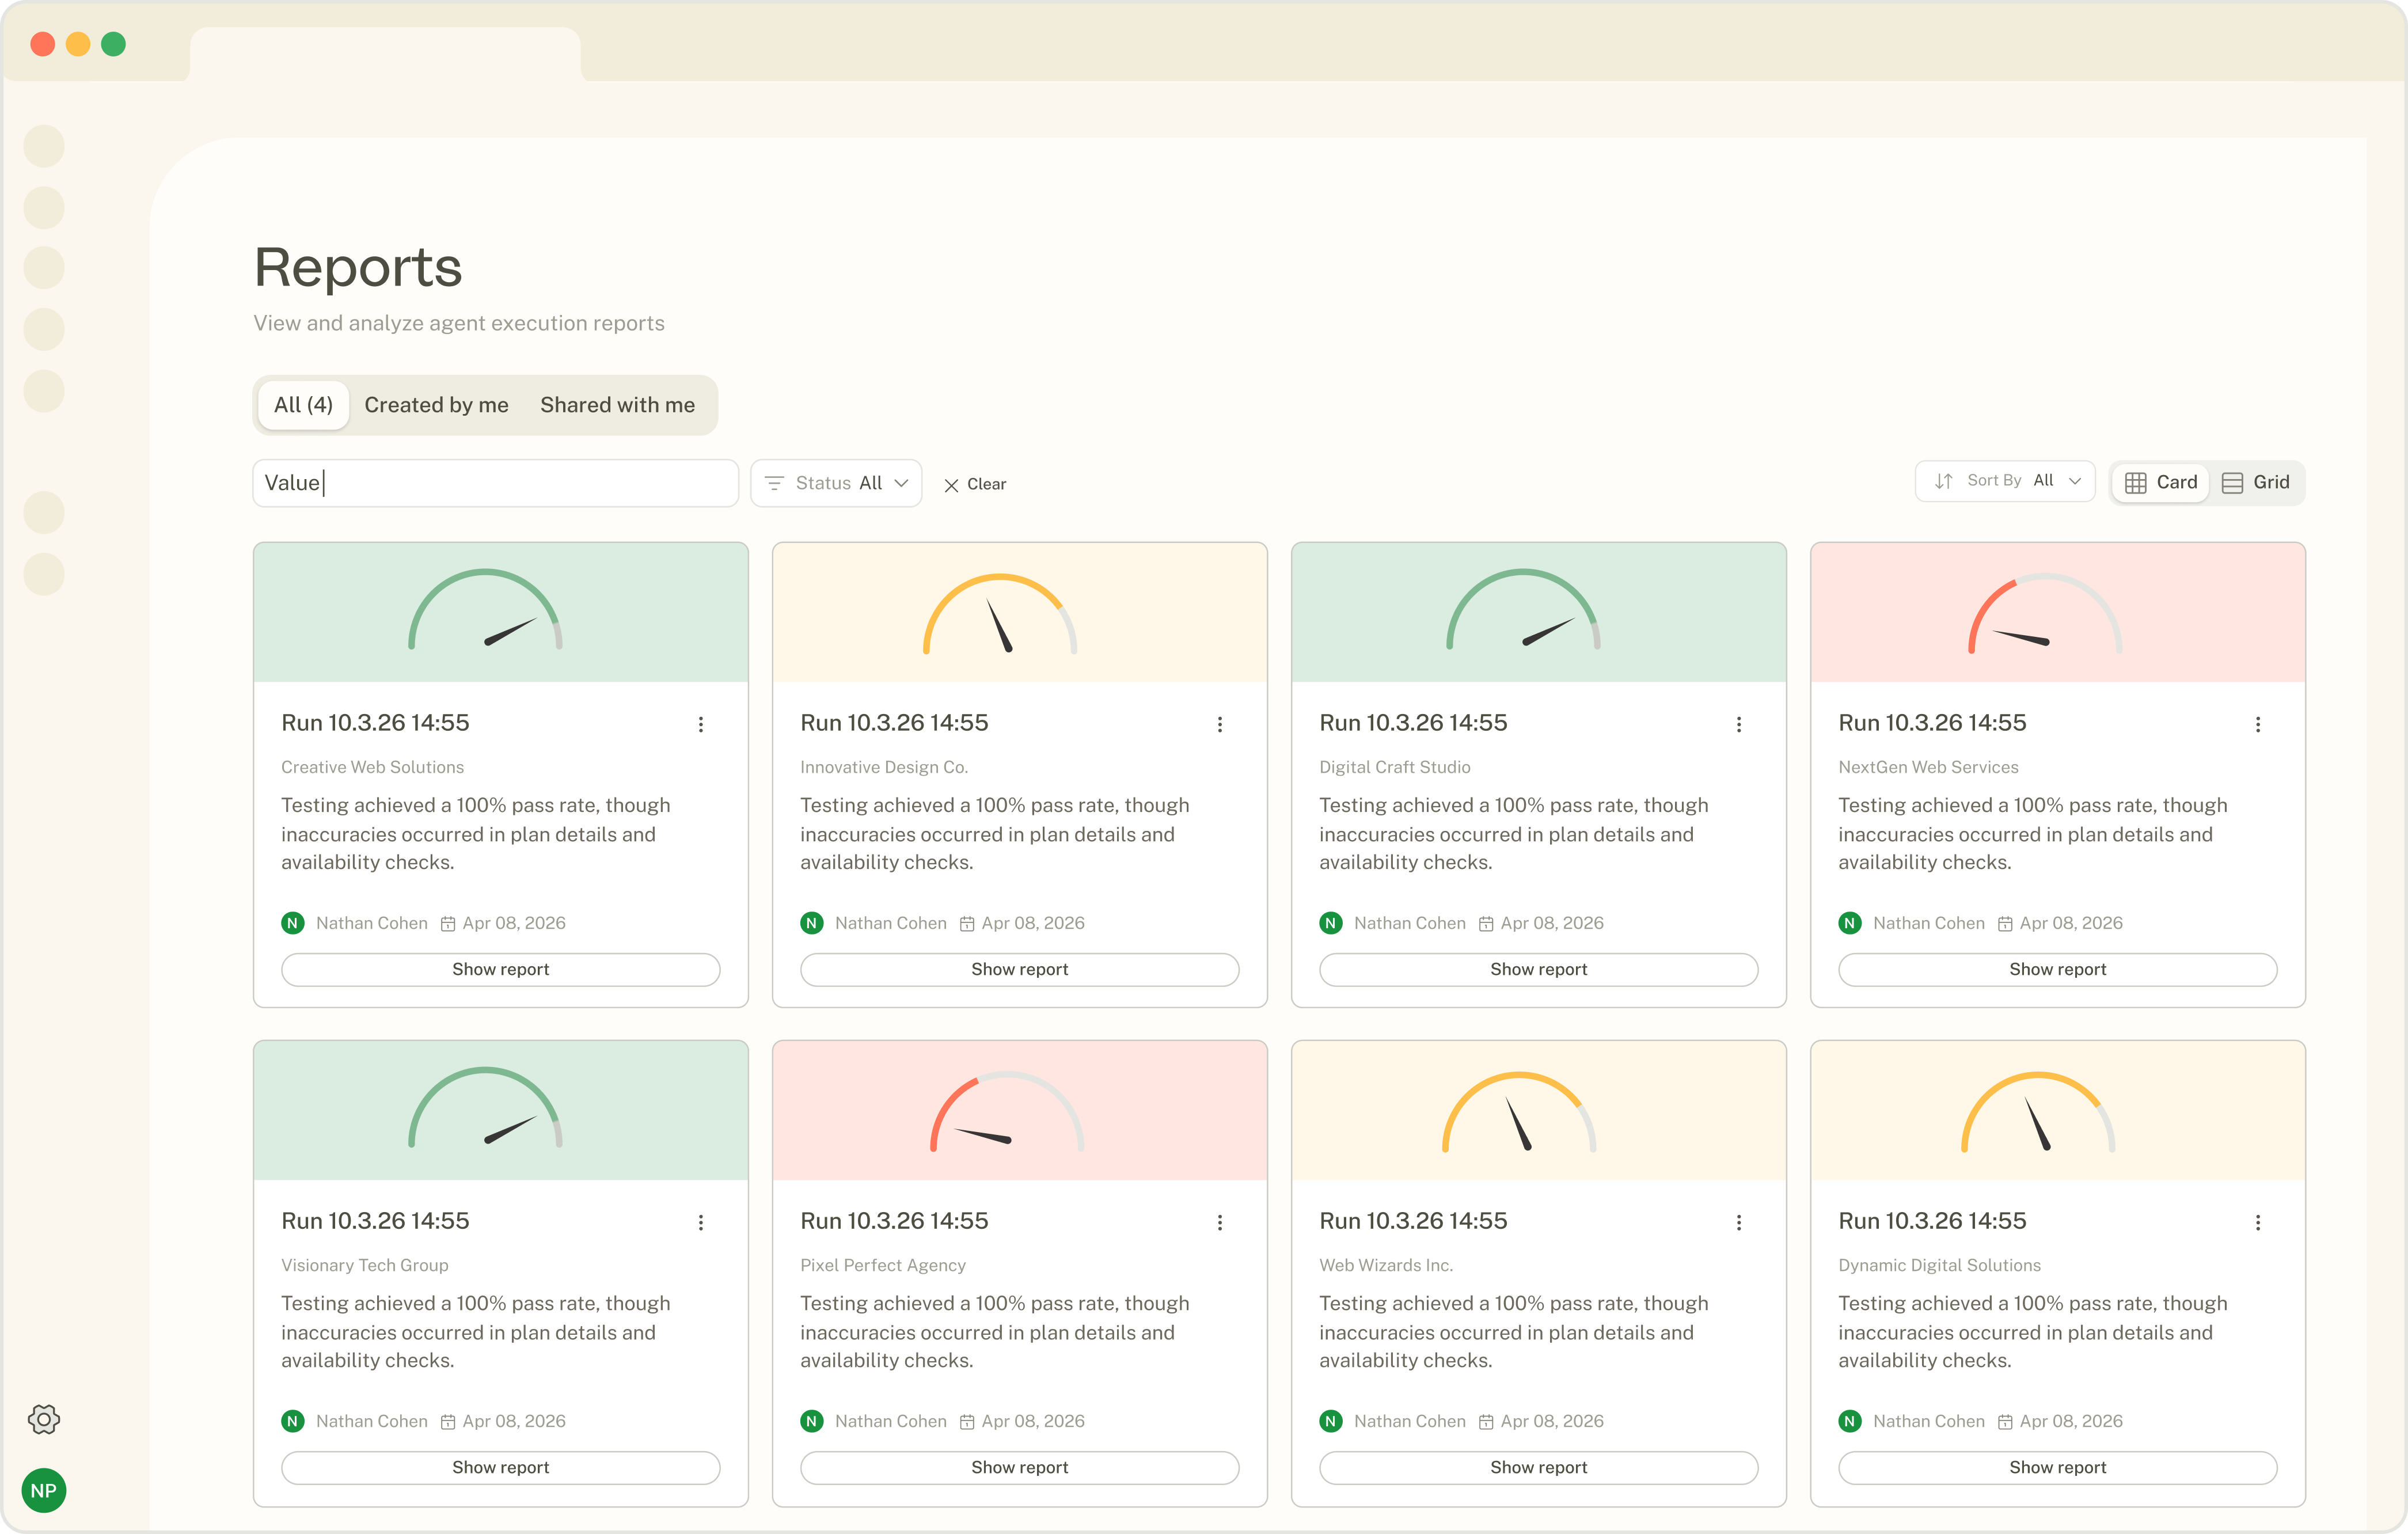
Task: Click the filter lines icon beside Status
Action: pyautogui.click(x=774, y=483)
